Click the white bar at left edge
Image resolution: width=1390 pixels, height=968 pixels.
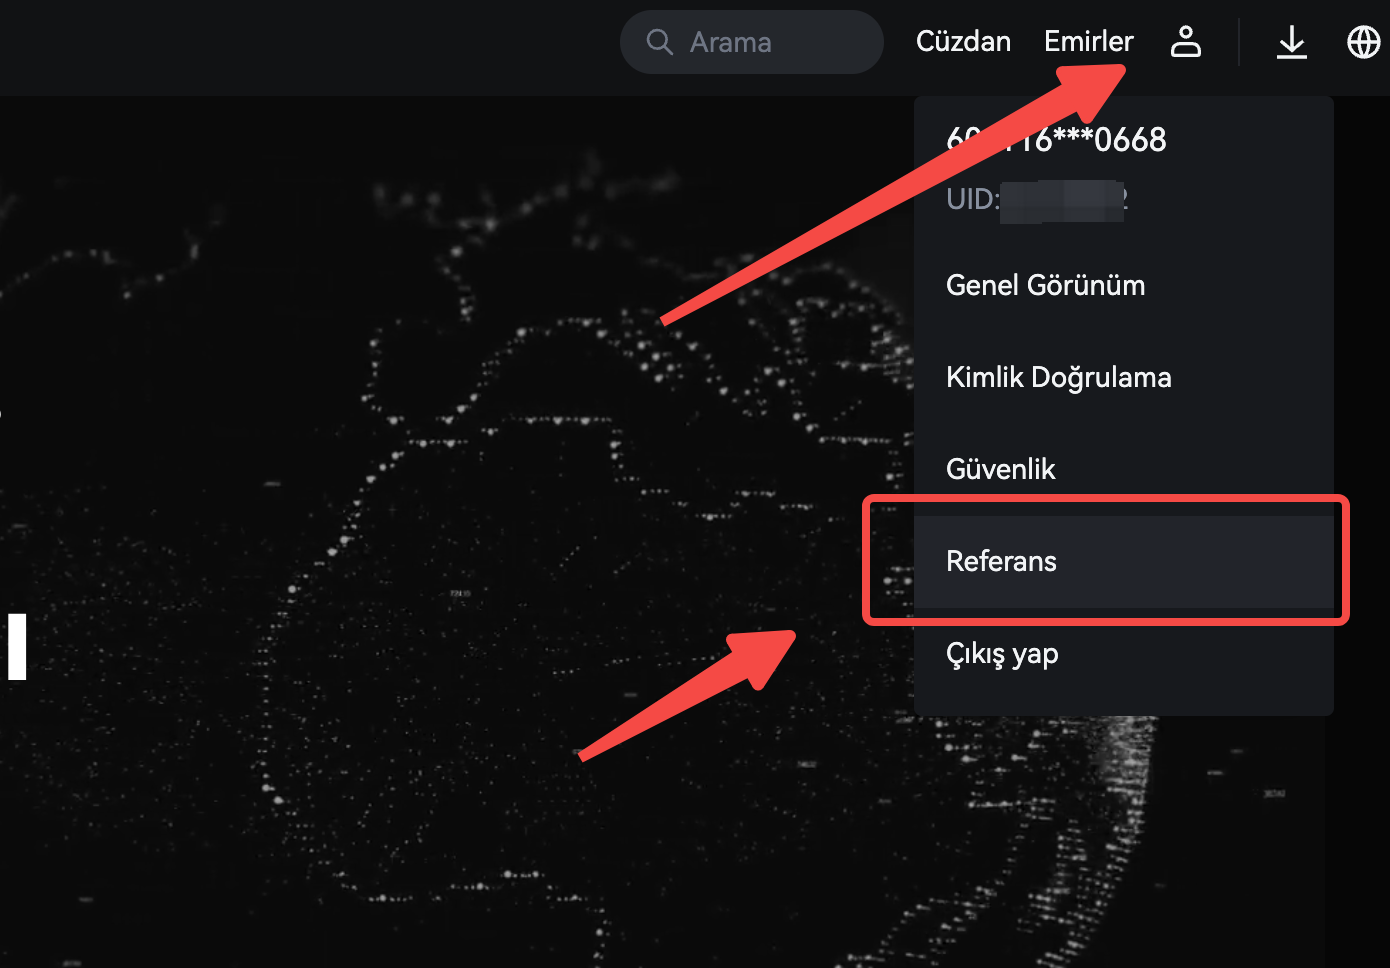pyautogui.click(x=17, y=646)
